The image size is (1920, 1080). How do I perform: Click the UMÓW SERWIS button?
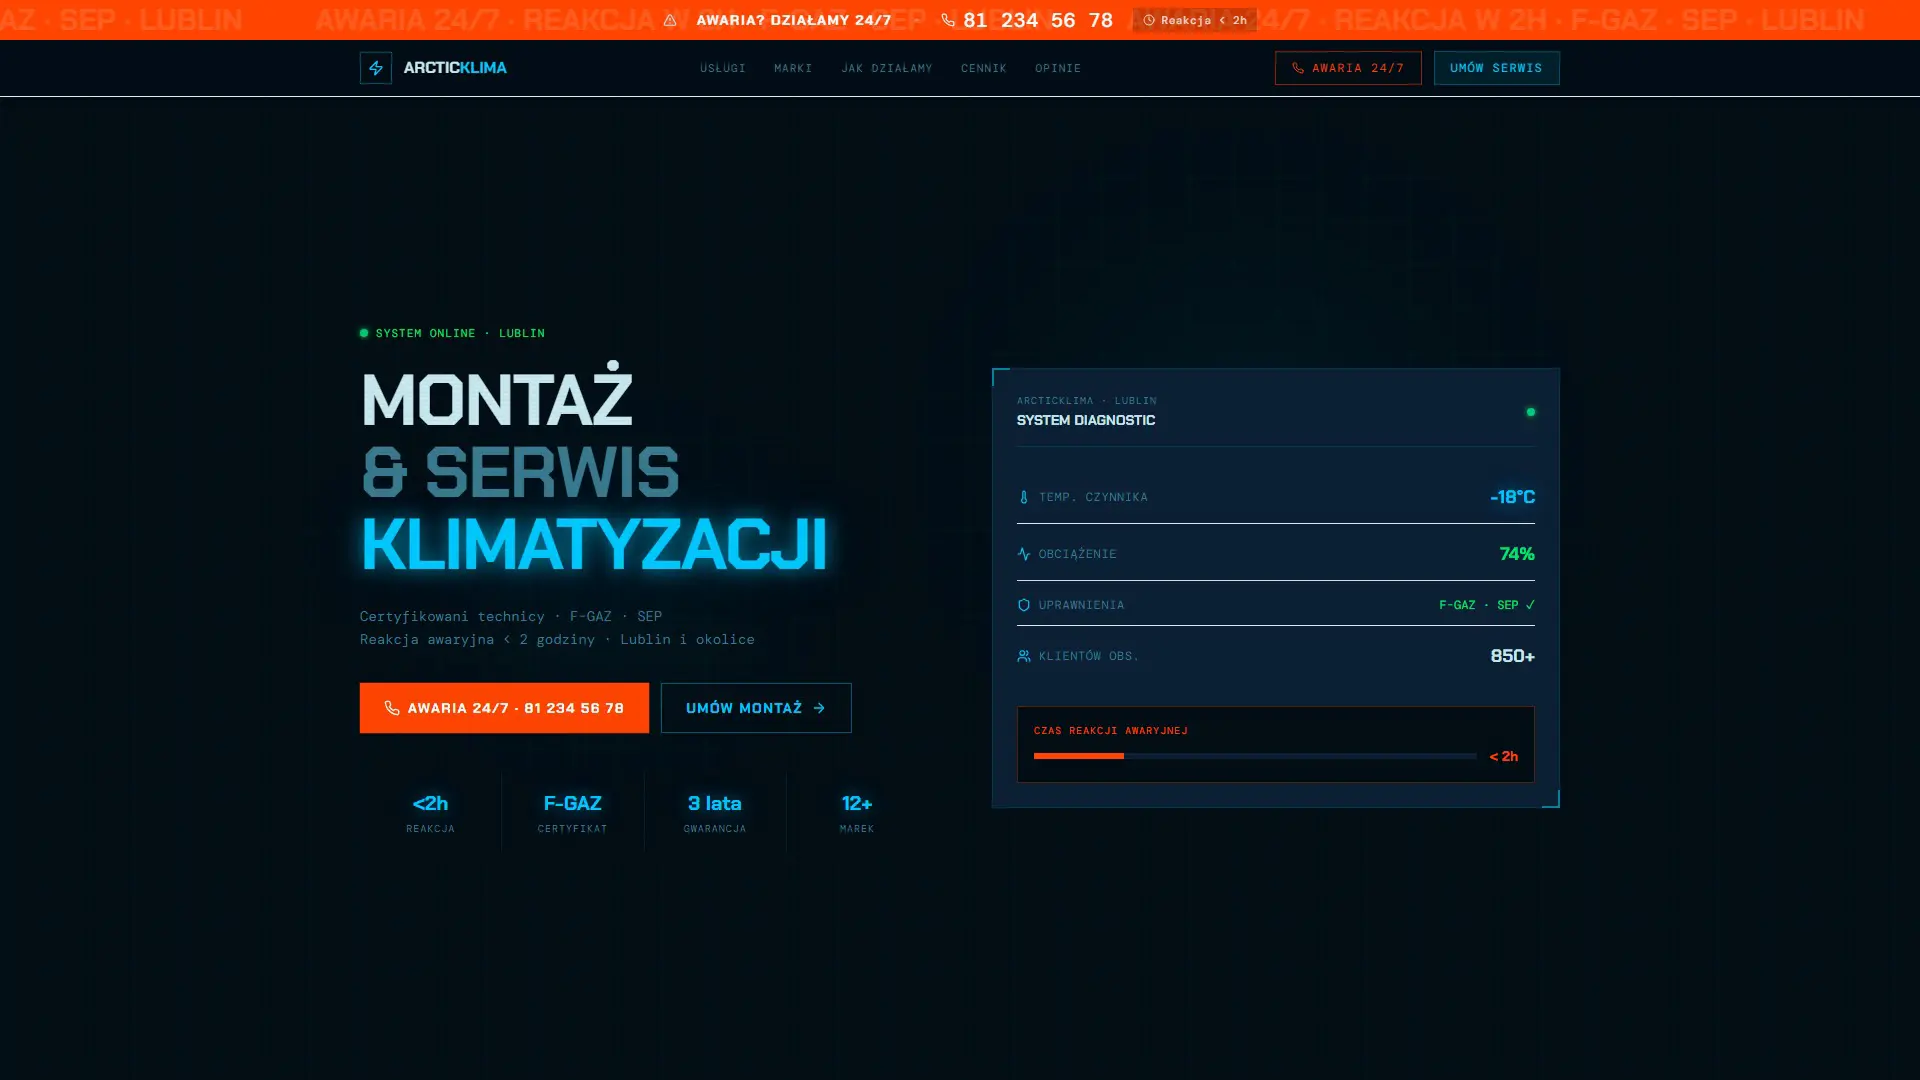point(1496,68)
